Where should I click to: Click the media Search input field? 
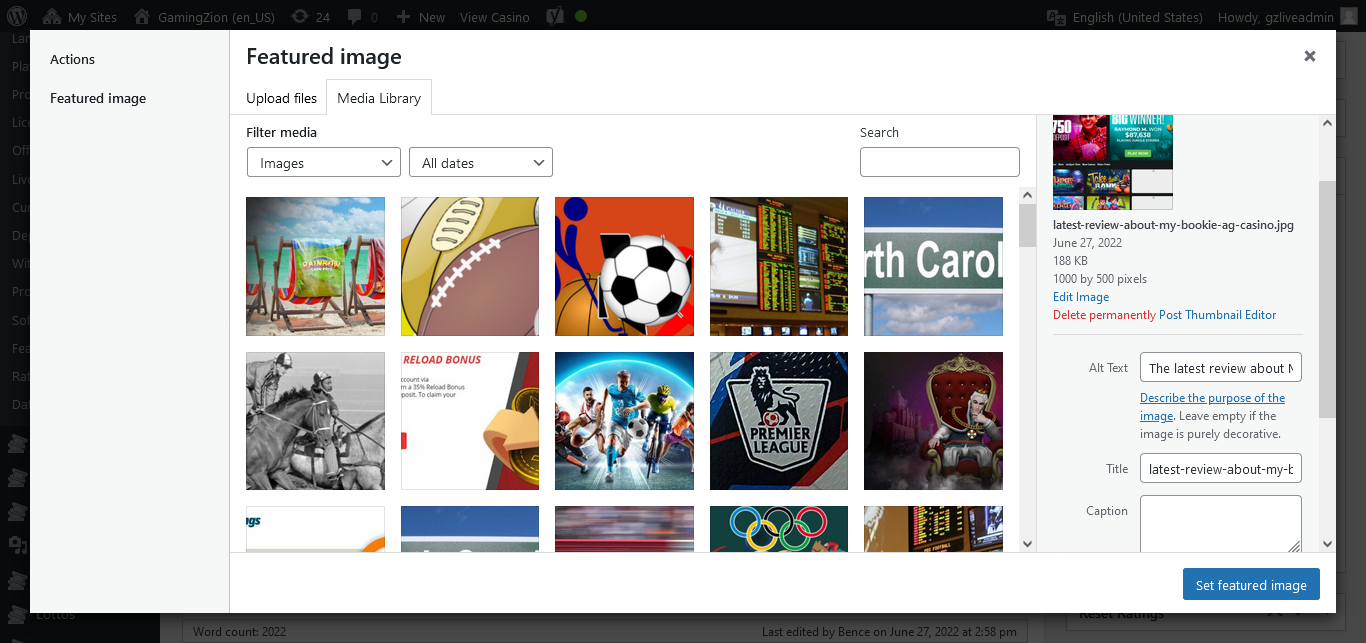[939, 162]
